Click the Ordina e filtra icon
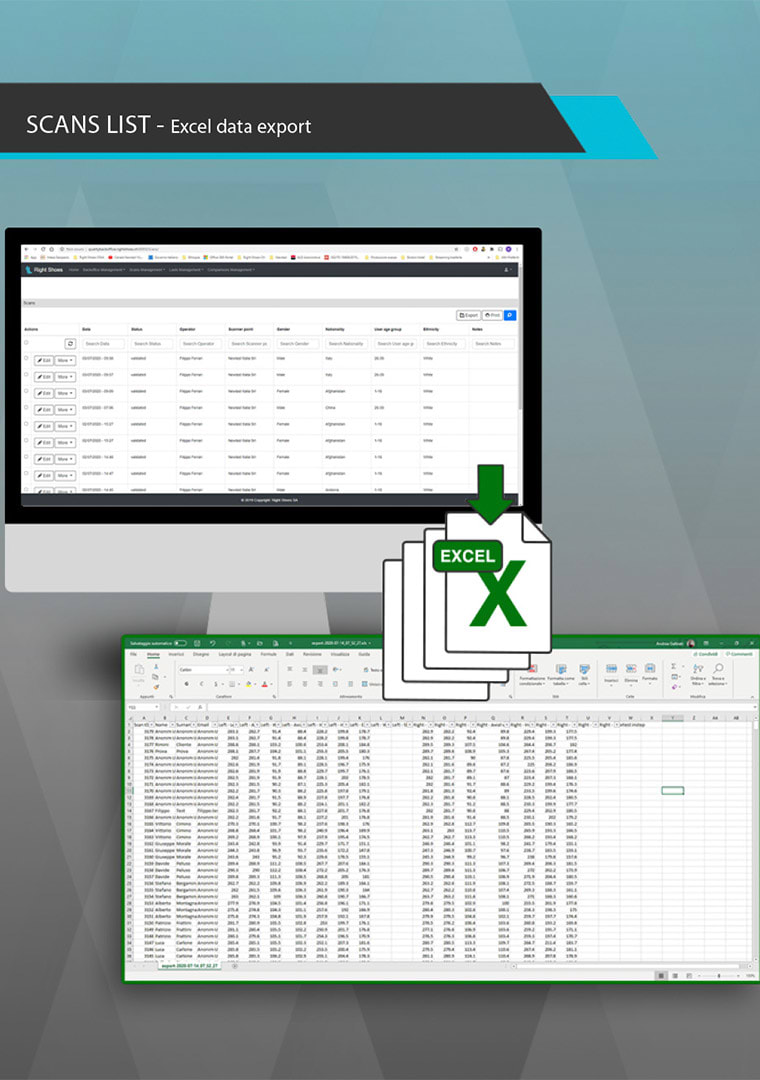 tap(696, 669)
